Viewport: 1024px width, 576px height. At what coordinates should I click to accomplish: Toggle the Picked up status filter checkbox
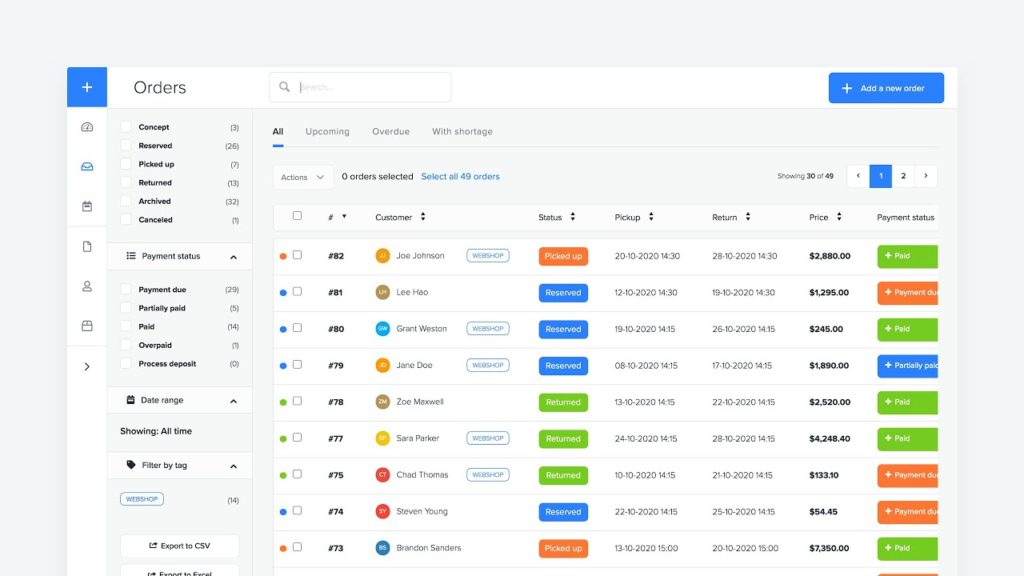(x=126, y=164)
